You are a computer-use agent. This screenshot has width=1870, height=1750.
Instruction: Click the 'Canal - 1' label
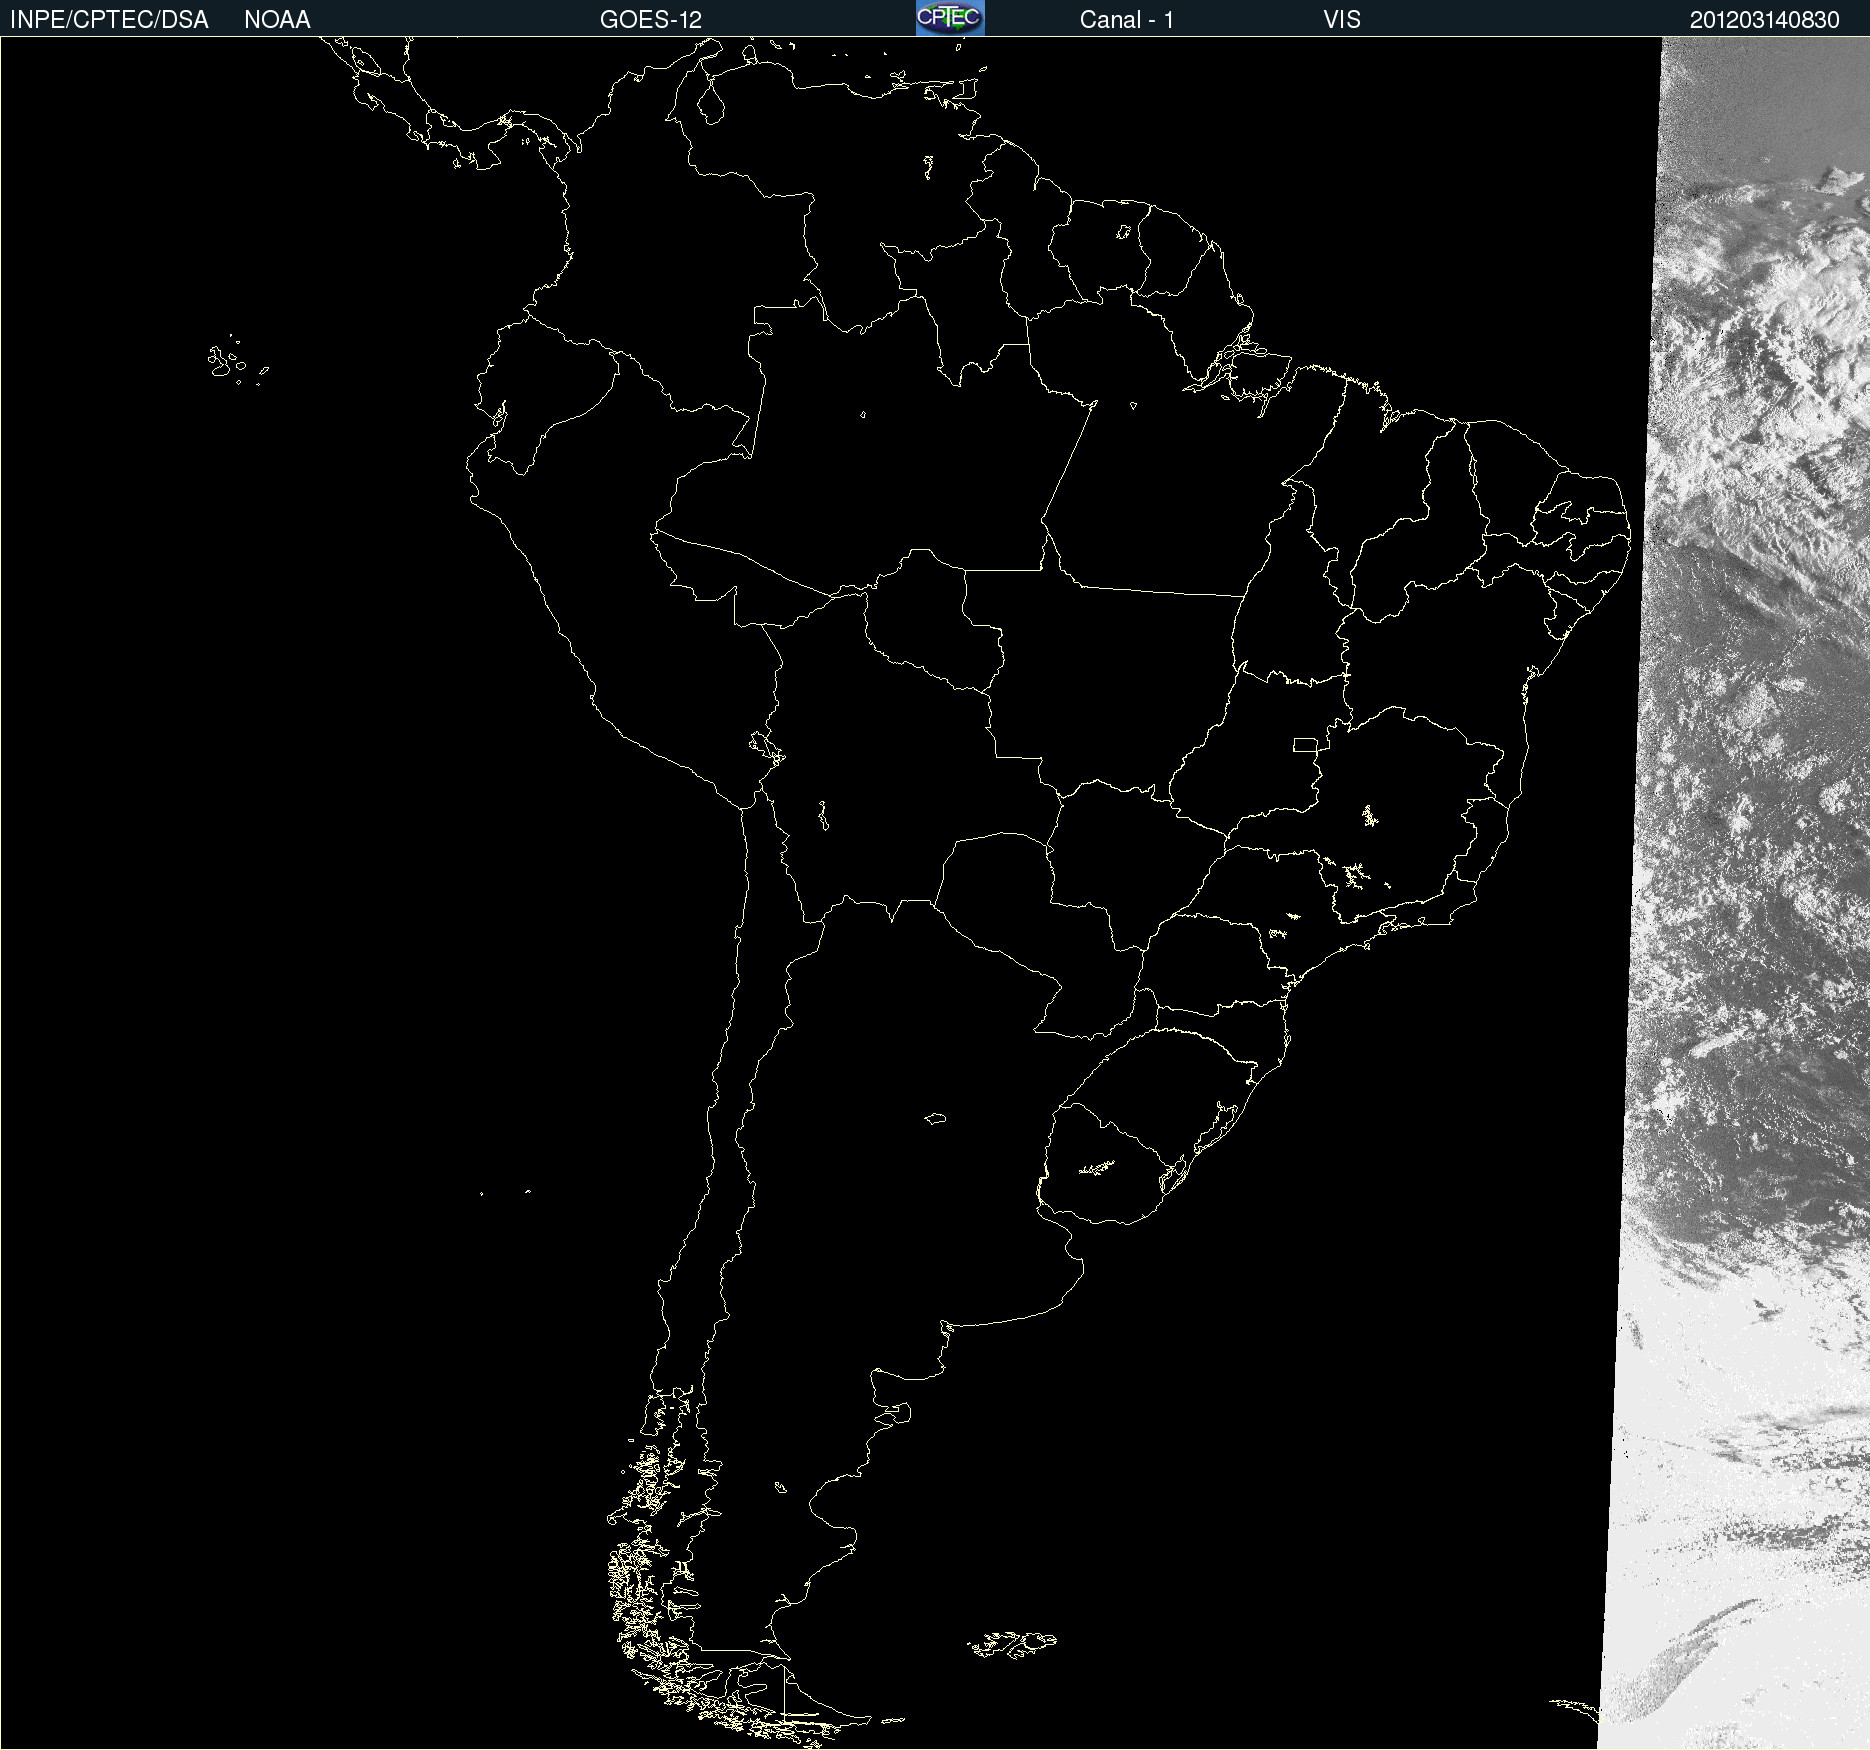pos(1127,20)
